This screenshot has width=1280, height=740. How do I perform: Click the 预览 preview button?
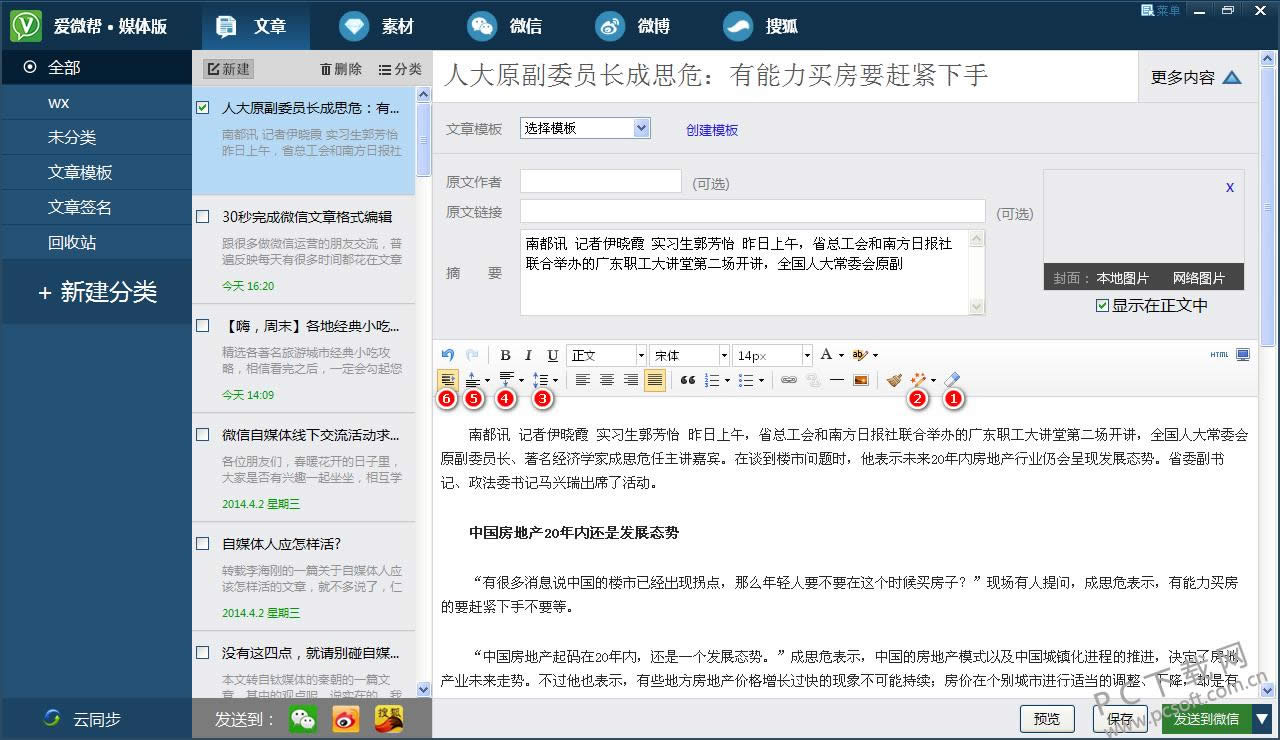coord(1047,719)
